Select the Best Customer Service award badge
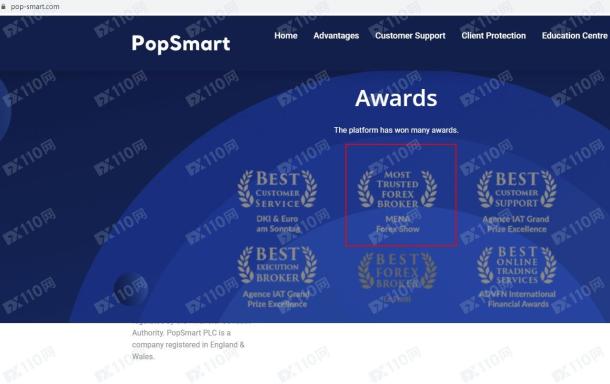 [277, 189]
